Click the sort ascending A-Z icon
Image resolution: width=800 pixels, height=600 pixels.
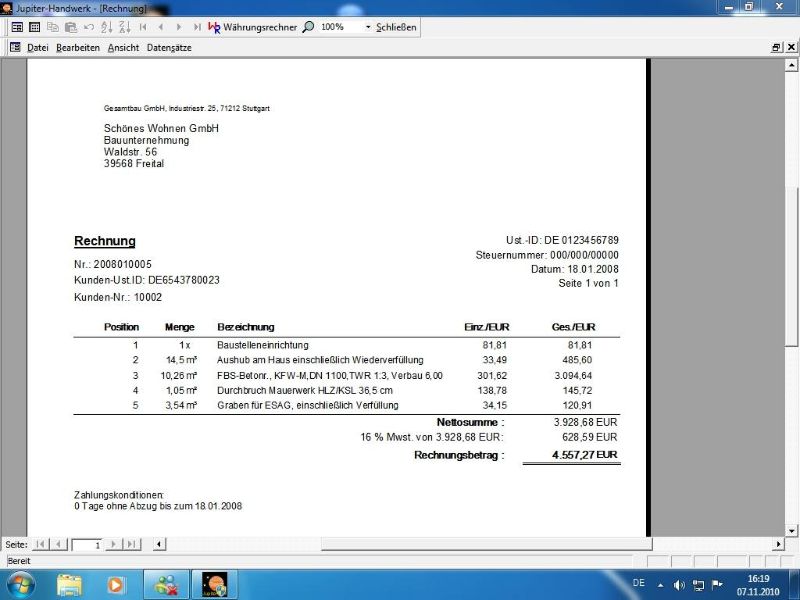(106, 27)
